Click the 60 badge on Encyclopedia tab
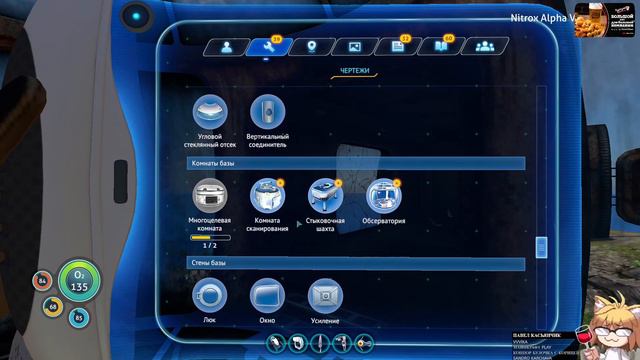640x360 pixels. (449, 38)
